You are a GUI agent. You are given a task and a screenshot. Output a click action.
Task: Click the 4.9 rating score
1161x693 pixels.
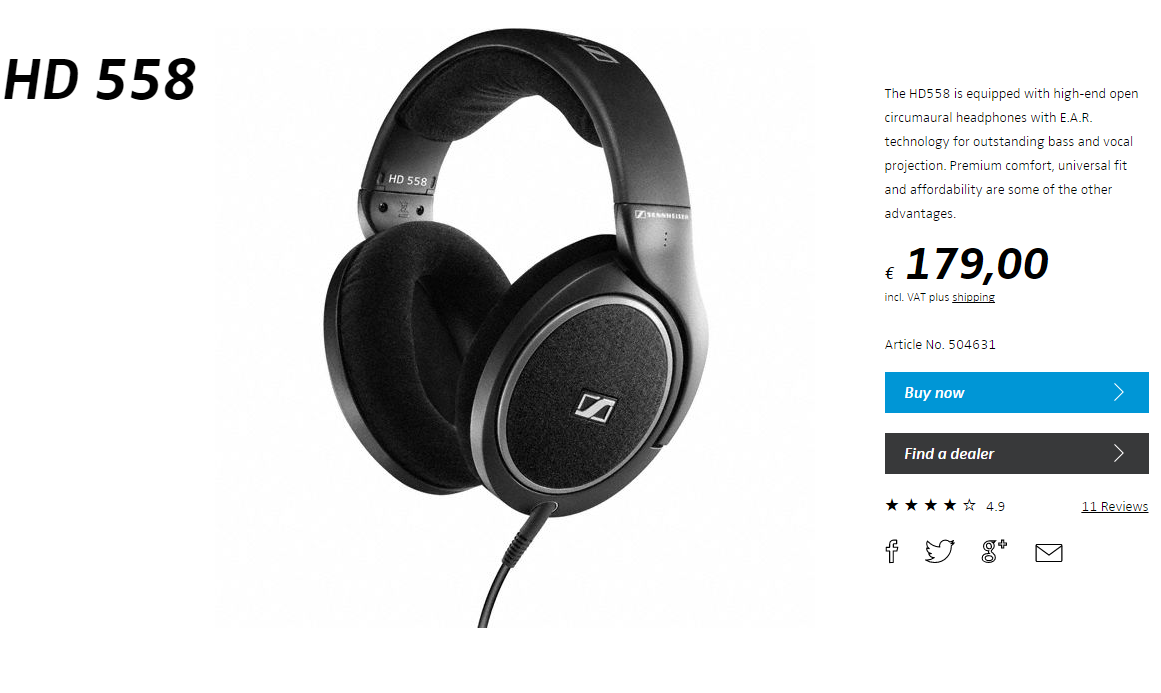pos(995,506)
